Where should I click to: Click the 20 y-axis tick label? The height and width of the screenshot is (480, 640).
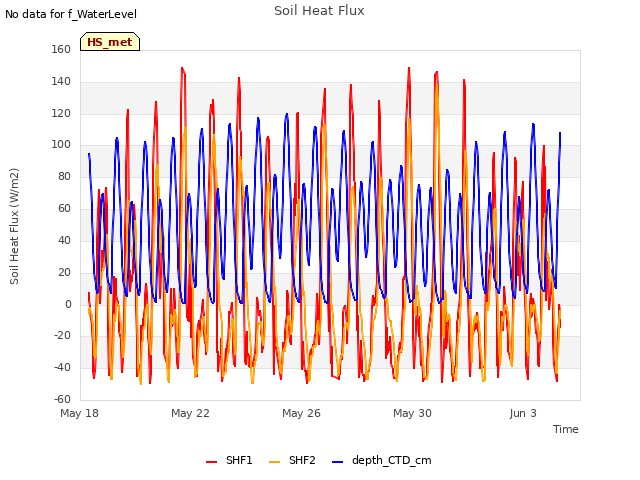tap(64, 272)
